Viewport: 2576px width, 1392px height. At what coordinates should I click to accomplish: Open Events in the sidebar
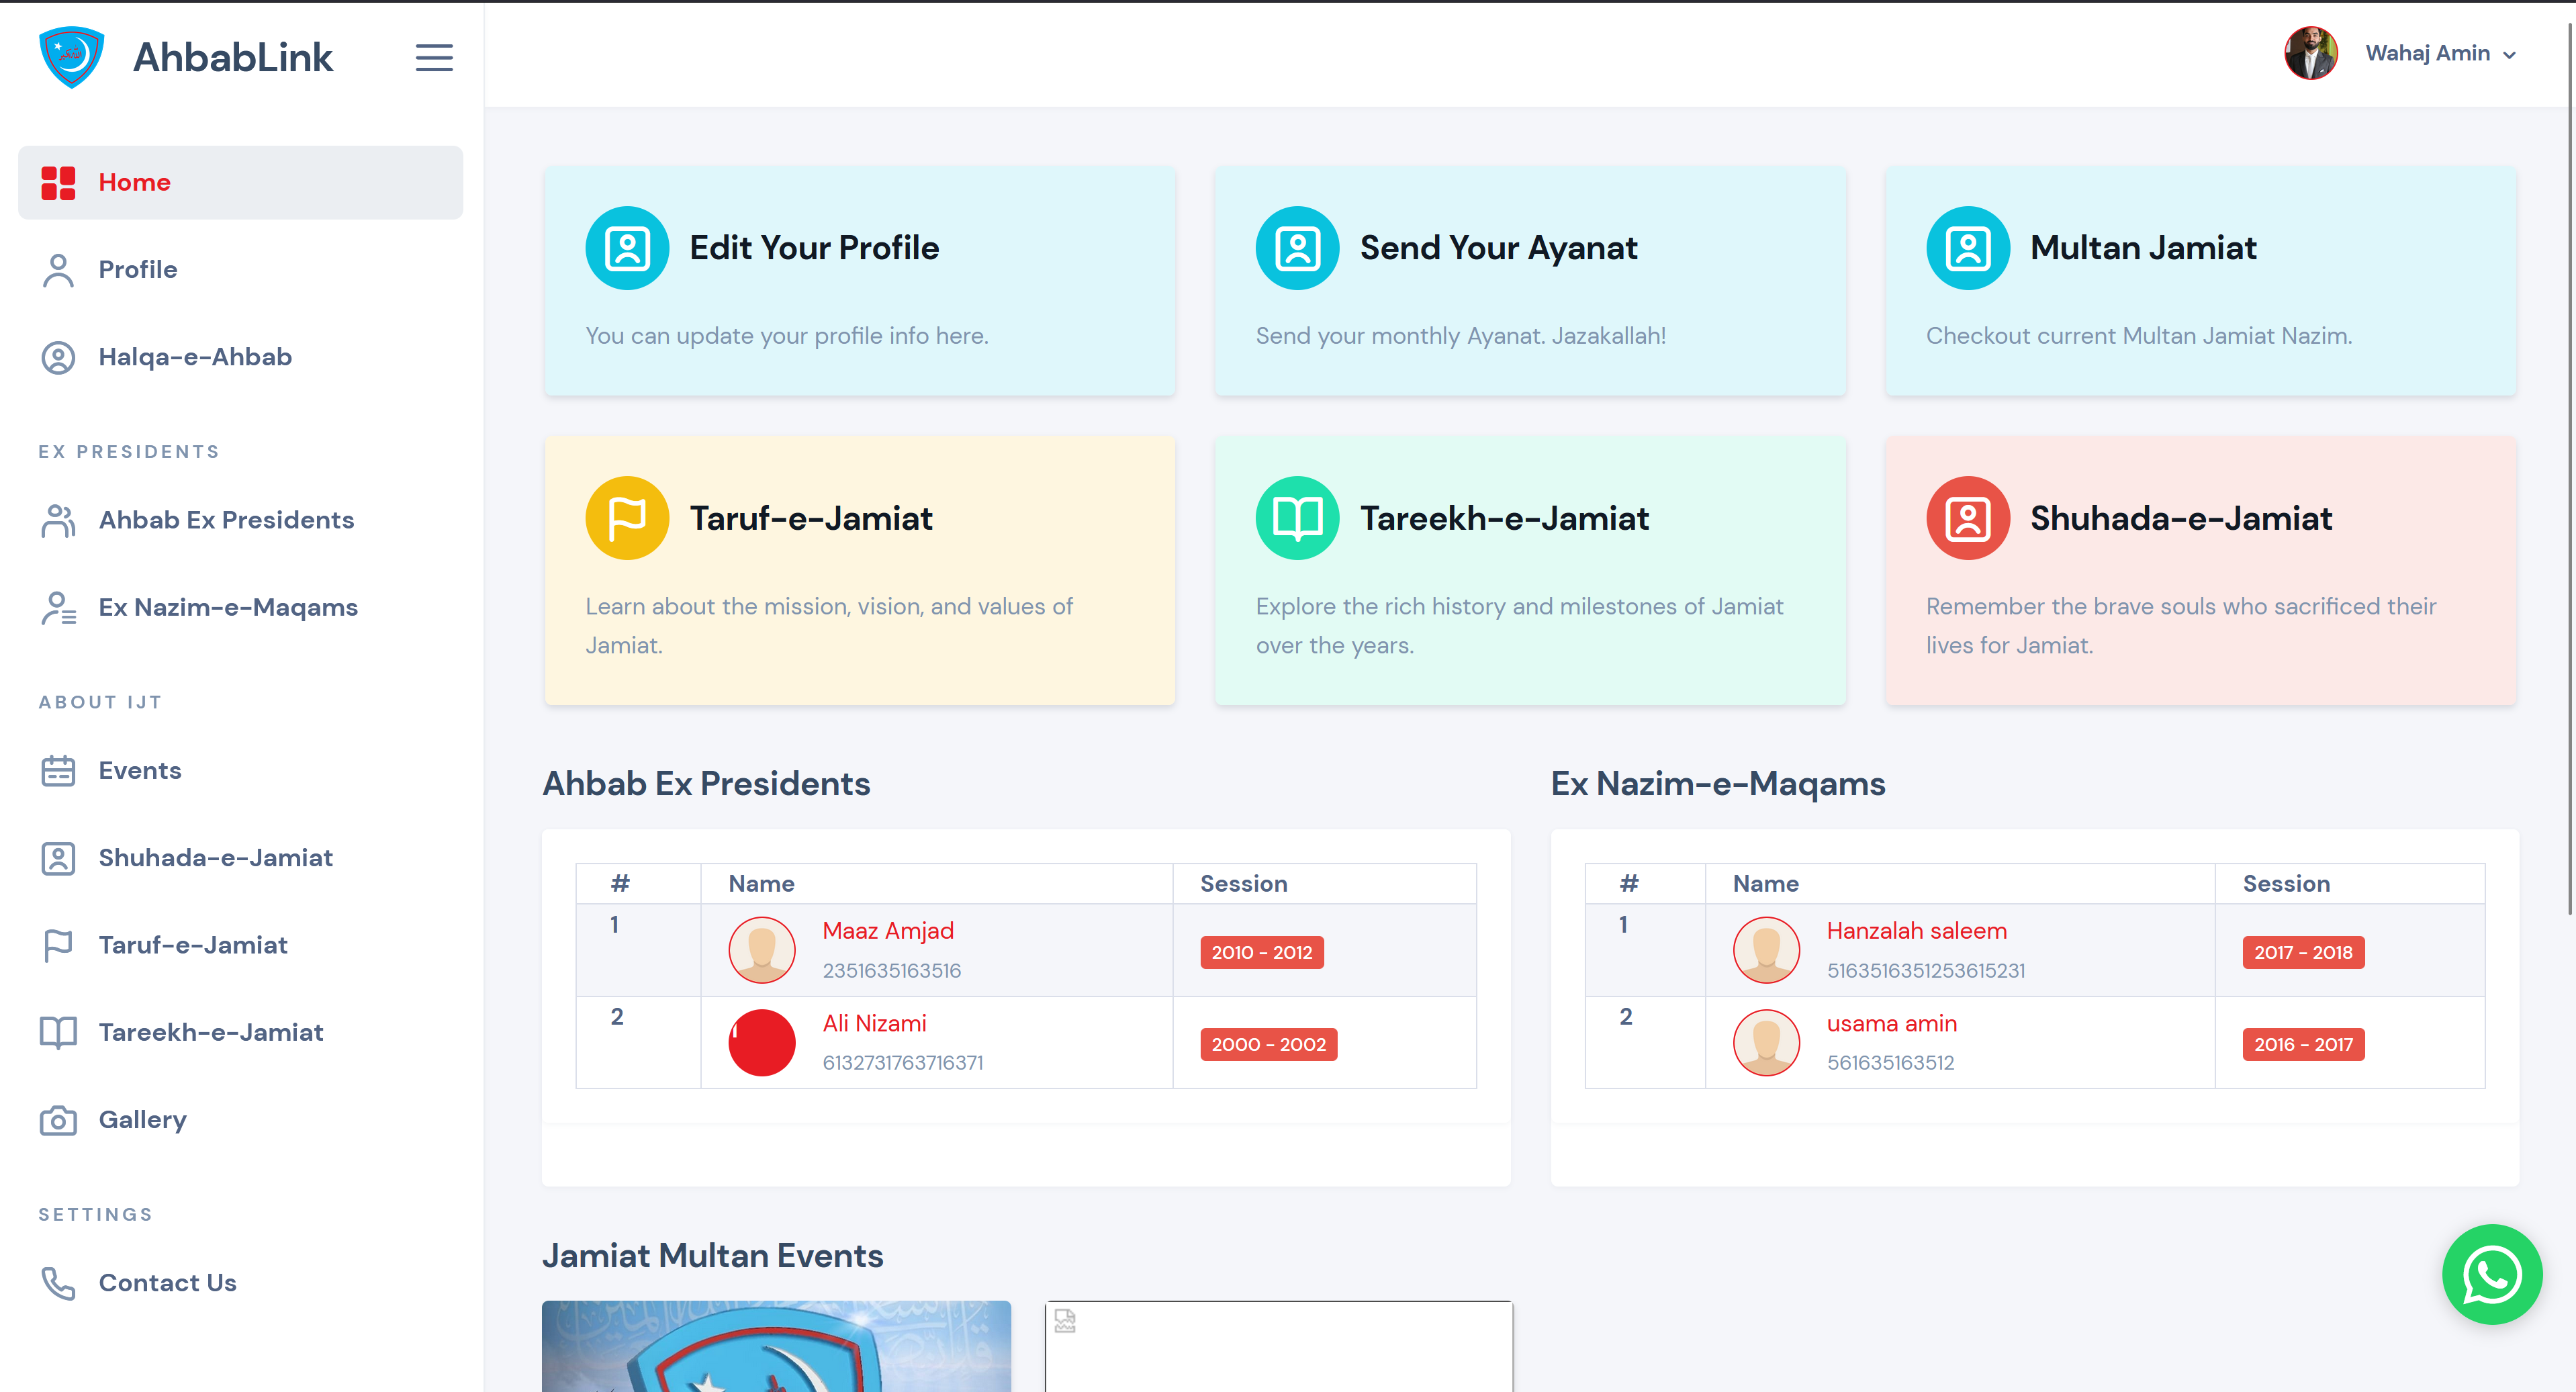(139, 771)
